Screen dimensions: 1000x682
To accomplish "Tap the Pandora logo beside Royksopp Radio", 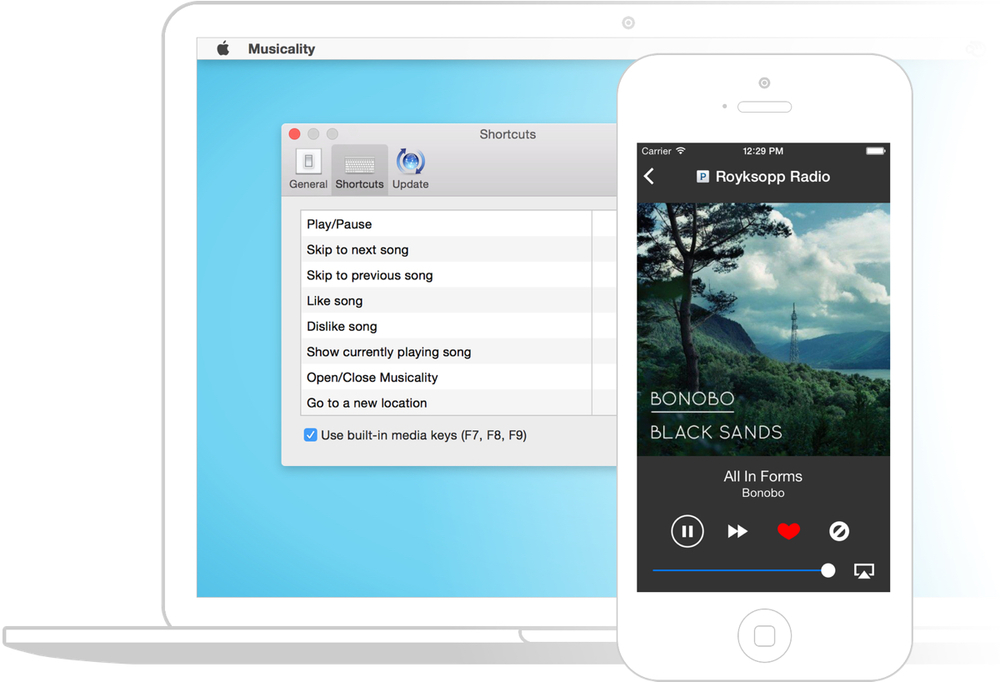I will coord(703,177).
